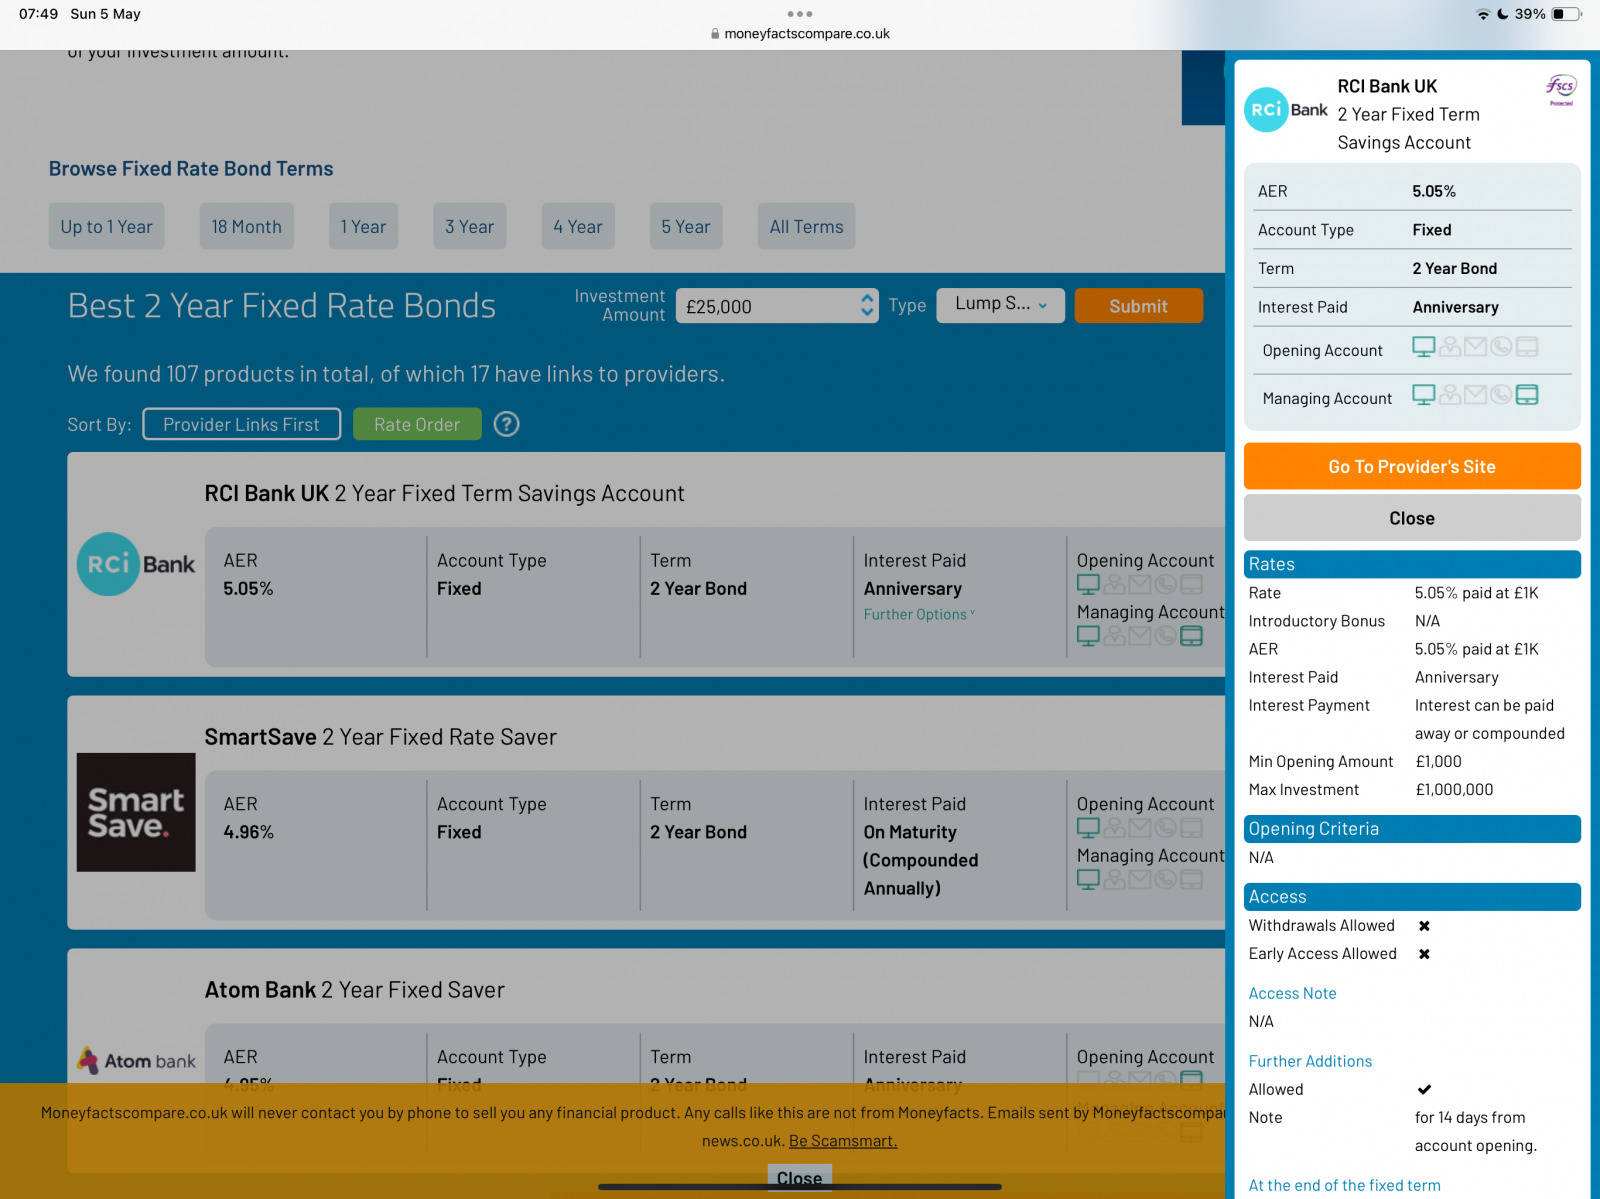This screenshot has height=1199, width=1600.
Task: Click the Access section header
Action: tap(1412, 897)
